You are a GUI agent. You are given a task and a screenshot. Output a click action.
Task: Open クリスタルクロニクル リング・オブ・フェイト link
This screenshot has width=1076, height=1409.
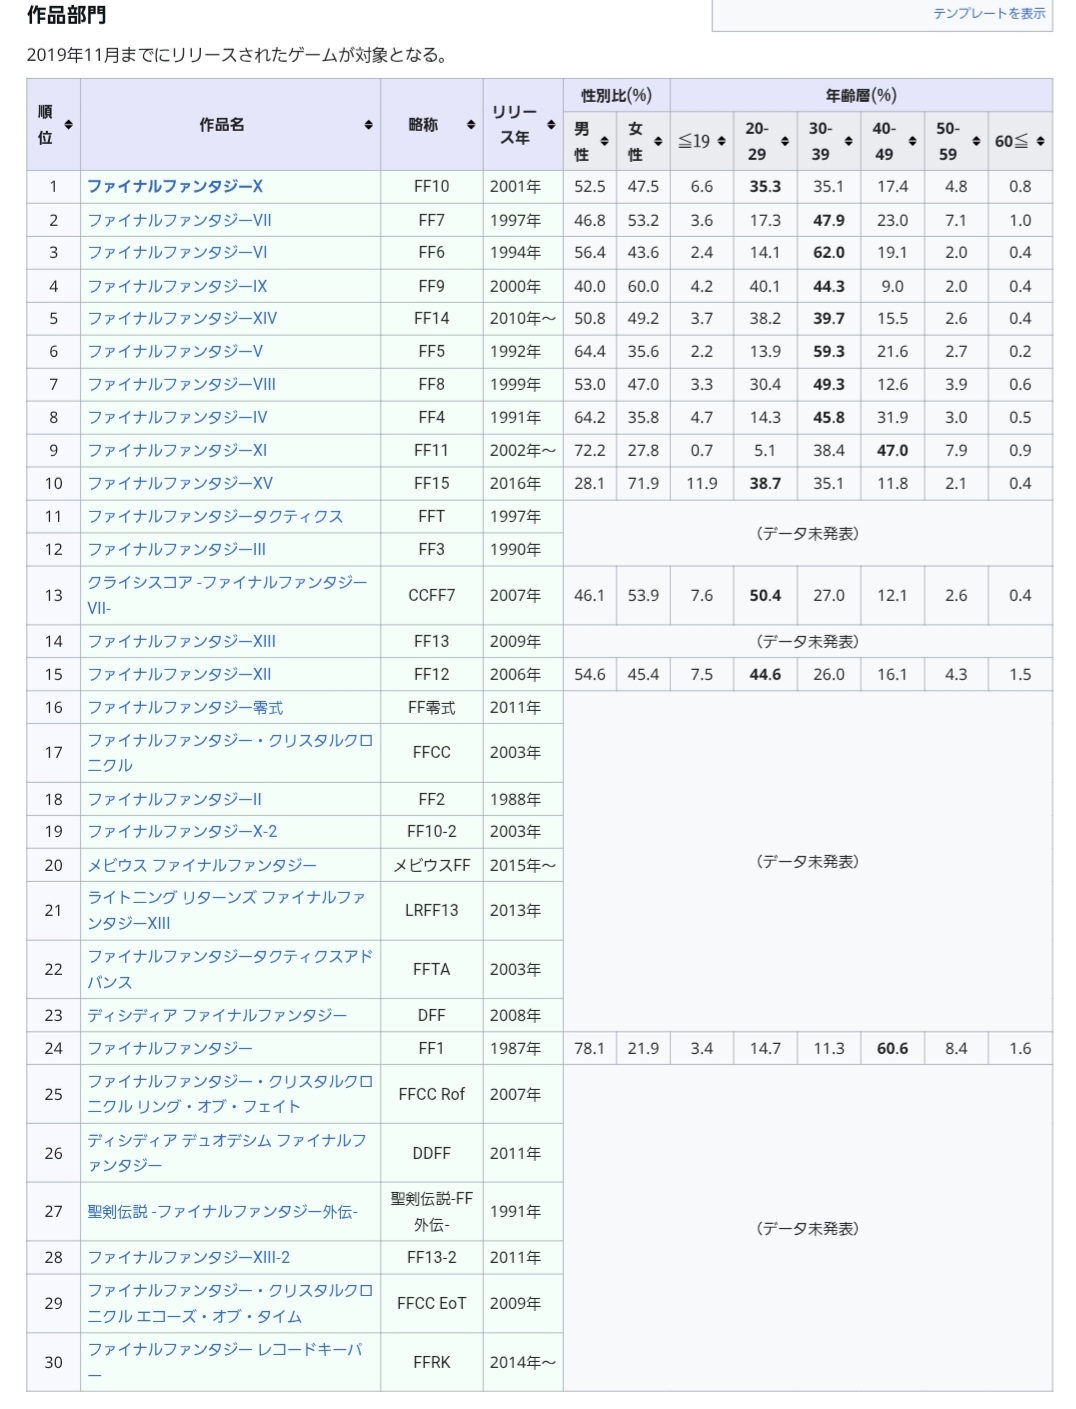pyautogui.click(x=230, y=1094)
